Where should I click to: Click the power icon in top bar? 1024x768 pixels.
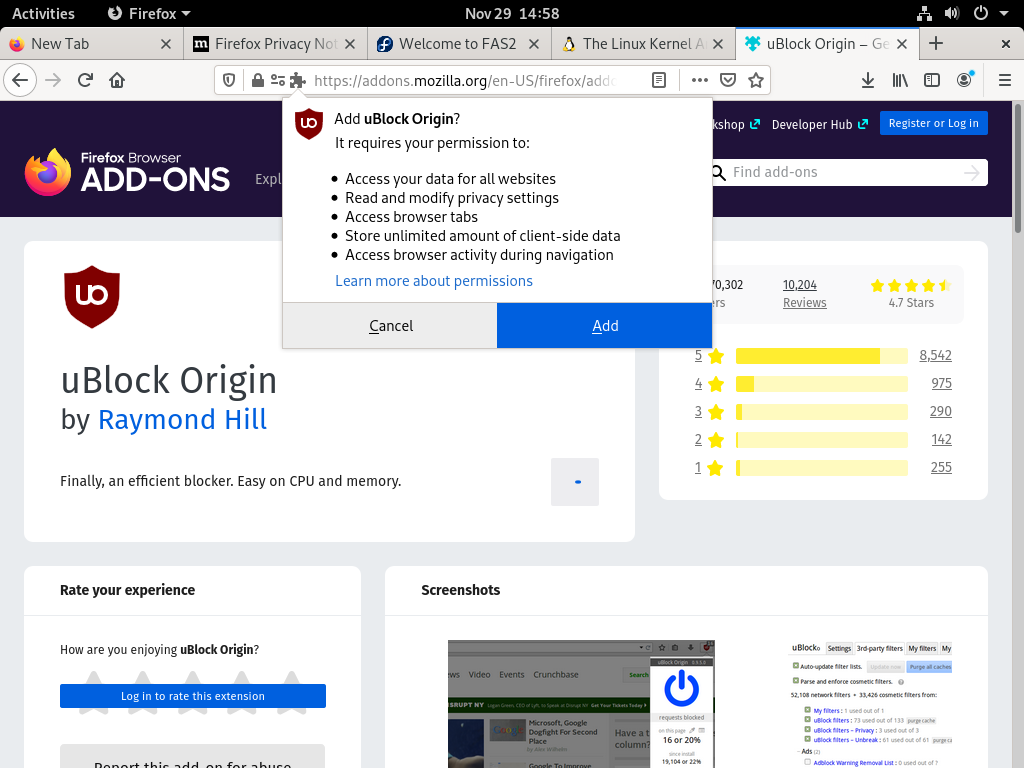981,13
